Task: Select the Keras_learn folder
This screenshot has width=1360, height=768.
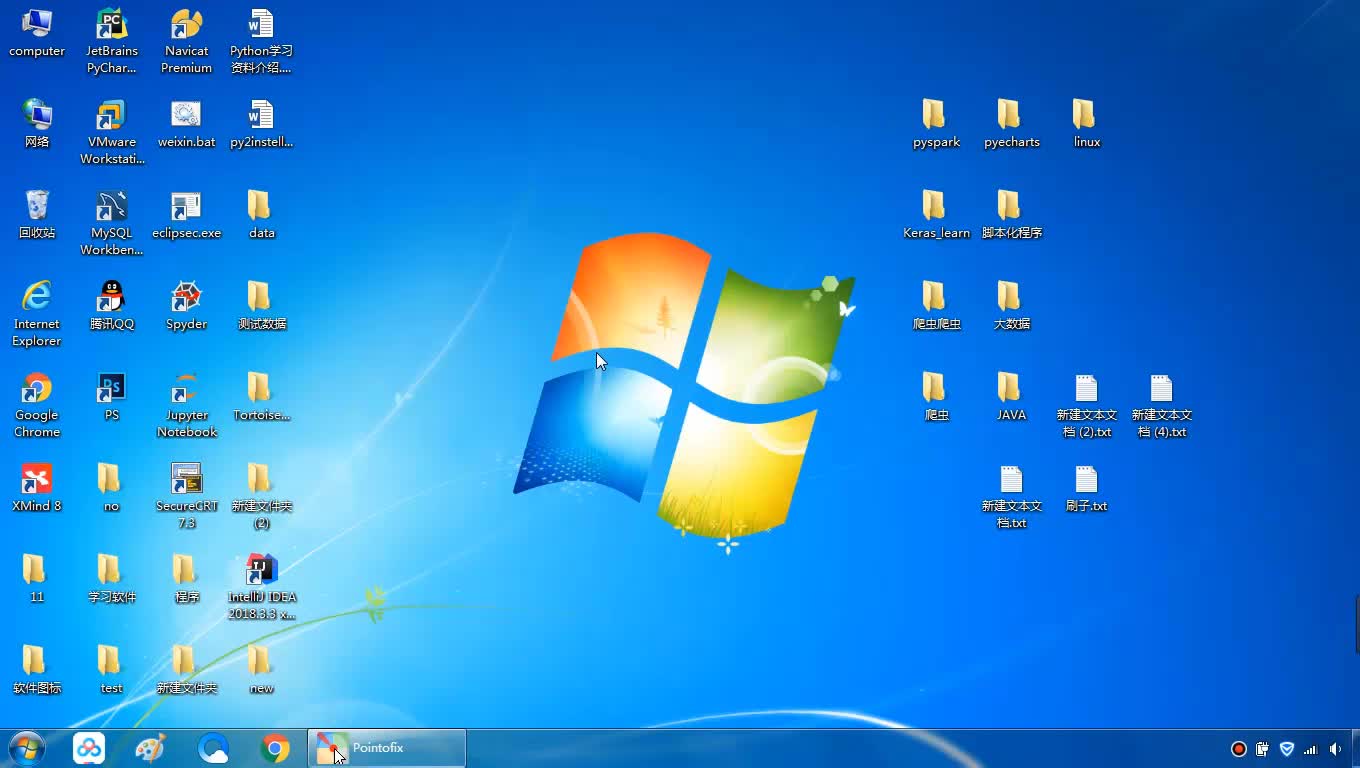Action: click(936, 207)
